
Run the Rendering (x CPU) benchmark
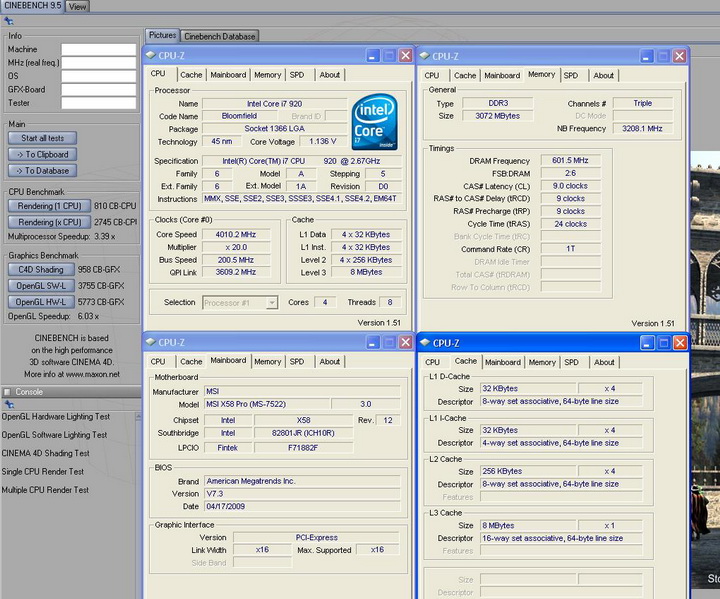point(49,222)
